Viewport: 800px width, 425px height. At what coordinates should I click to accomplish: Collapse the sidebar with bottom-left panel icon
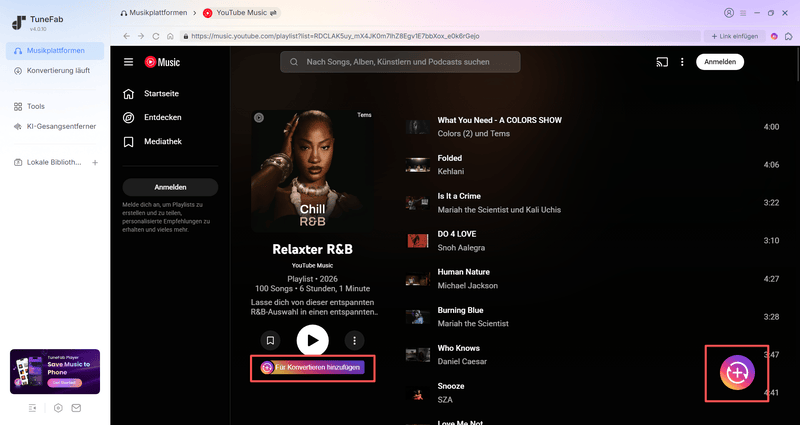pos(33,408)
